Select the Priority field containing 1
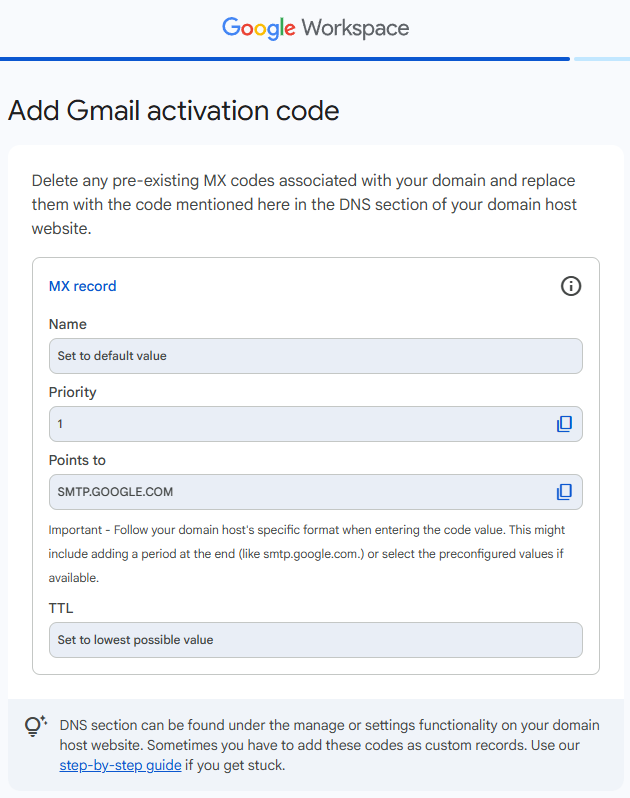Image resolution: width=630 pixels, height=798 pixels. pos(316,424)
